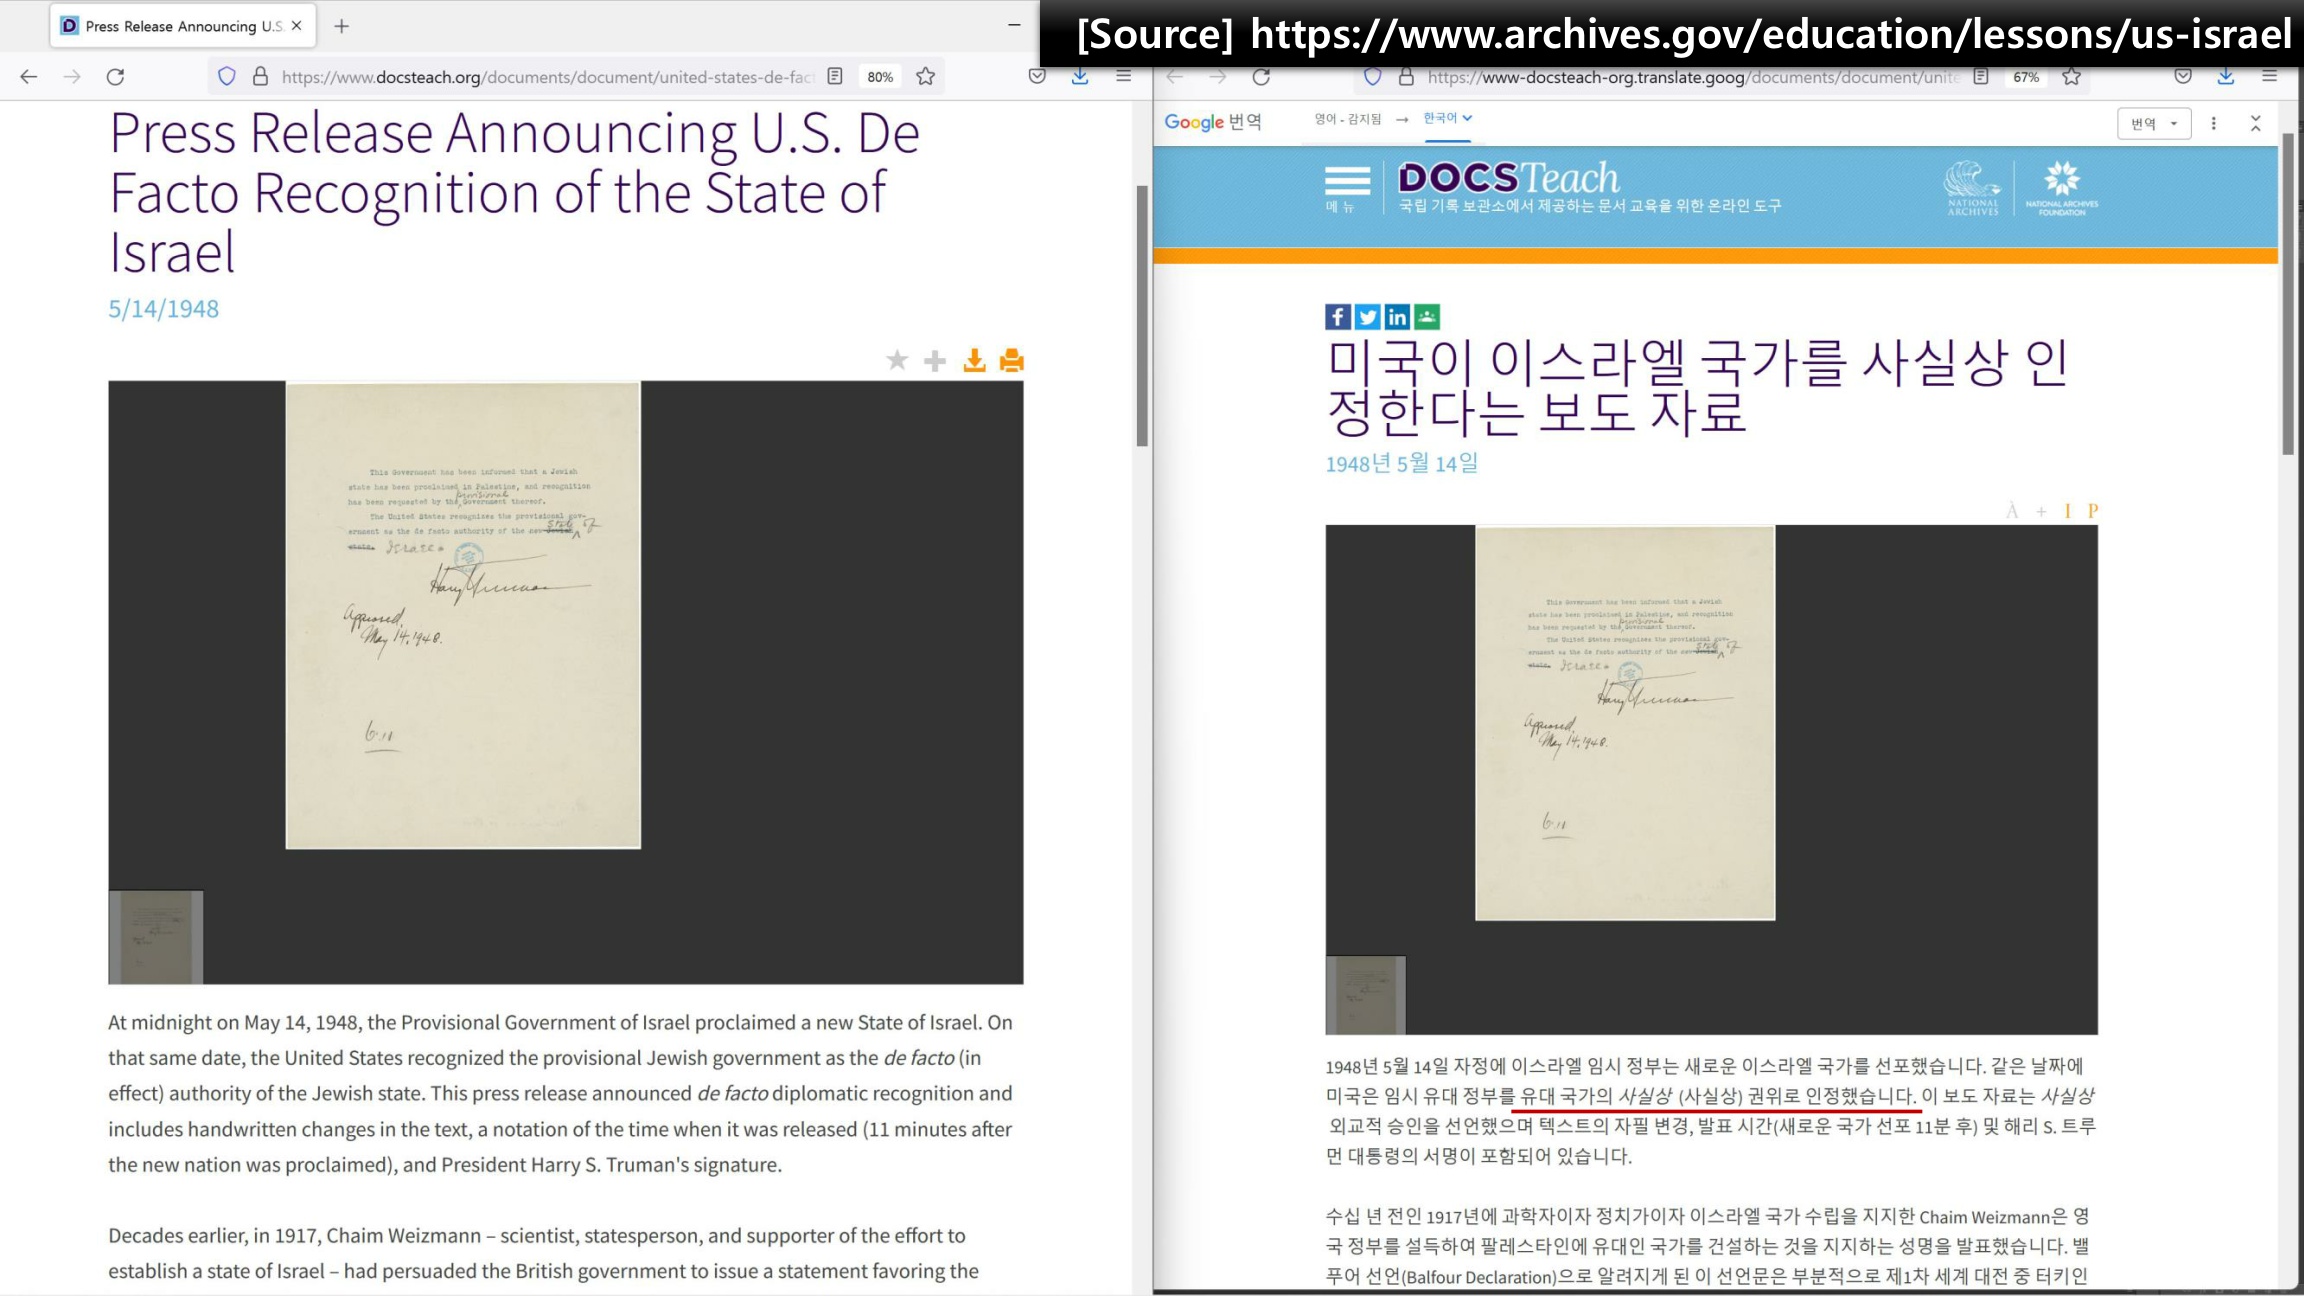This screenshot has width=2304, height=1296.
Task: Toggle bookmark star in right browser
Action: [x=2071, y=77]
